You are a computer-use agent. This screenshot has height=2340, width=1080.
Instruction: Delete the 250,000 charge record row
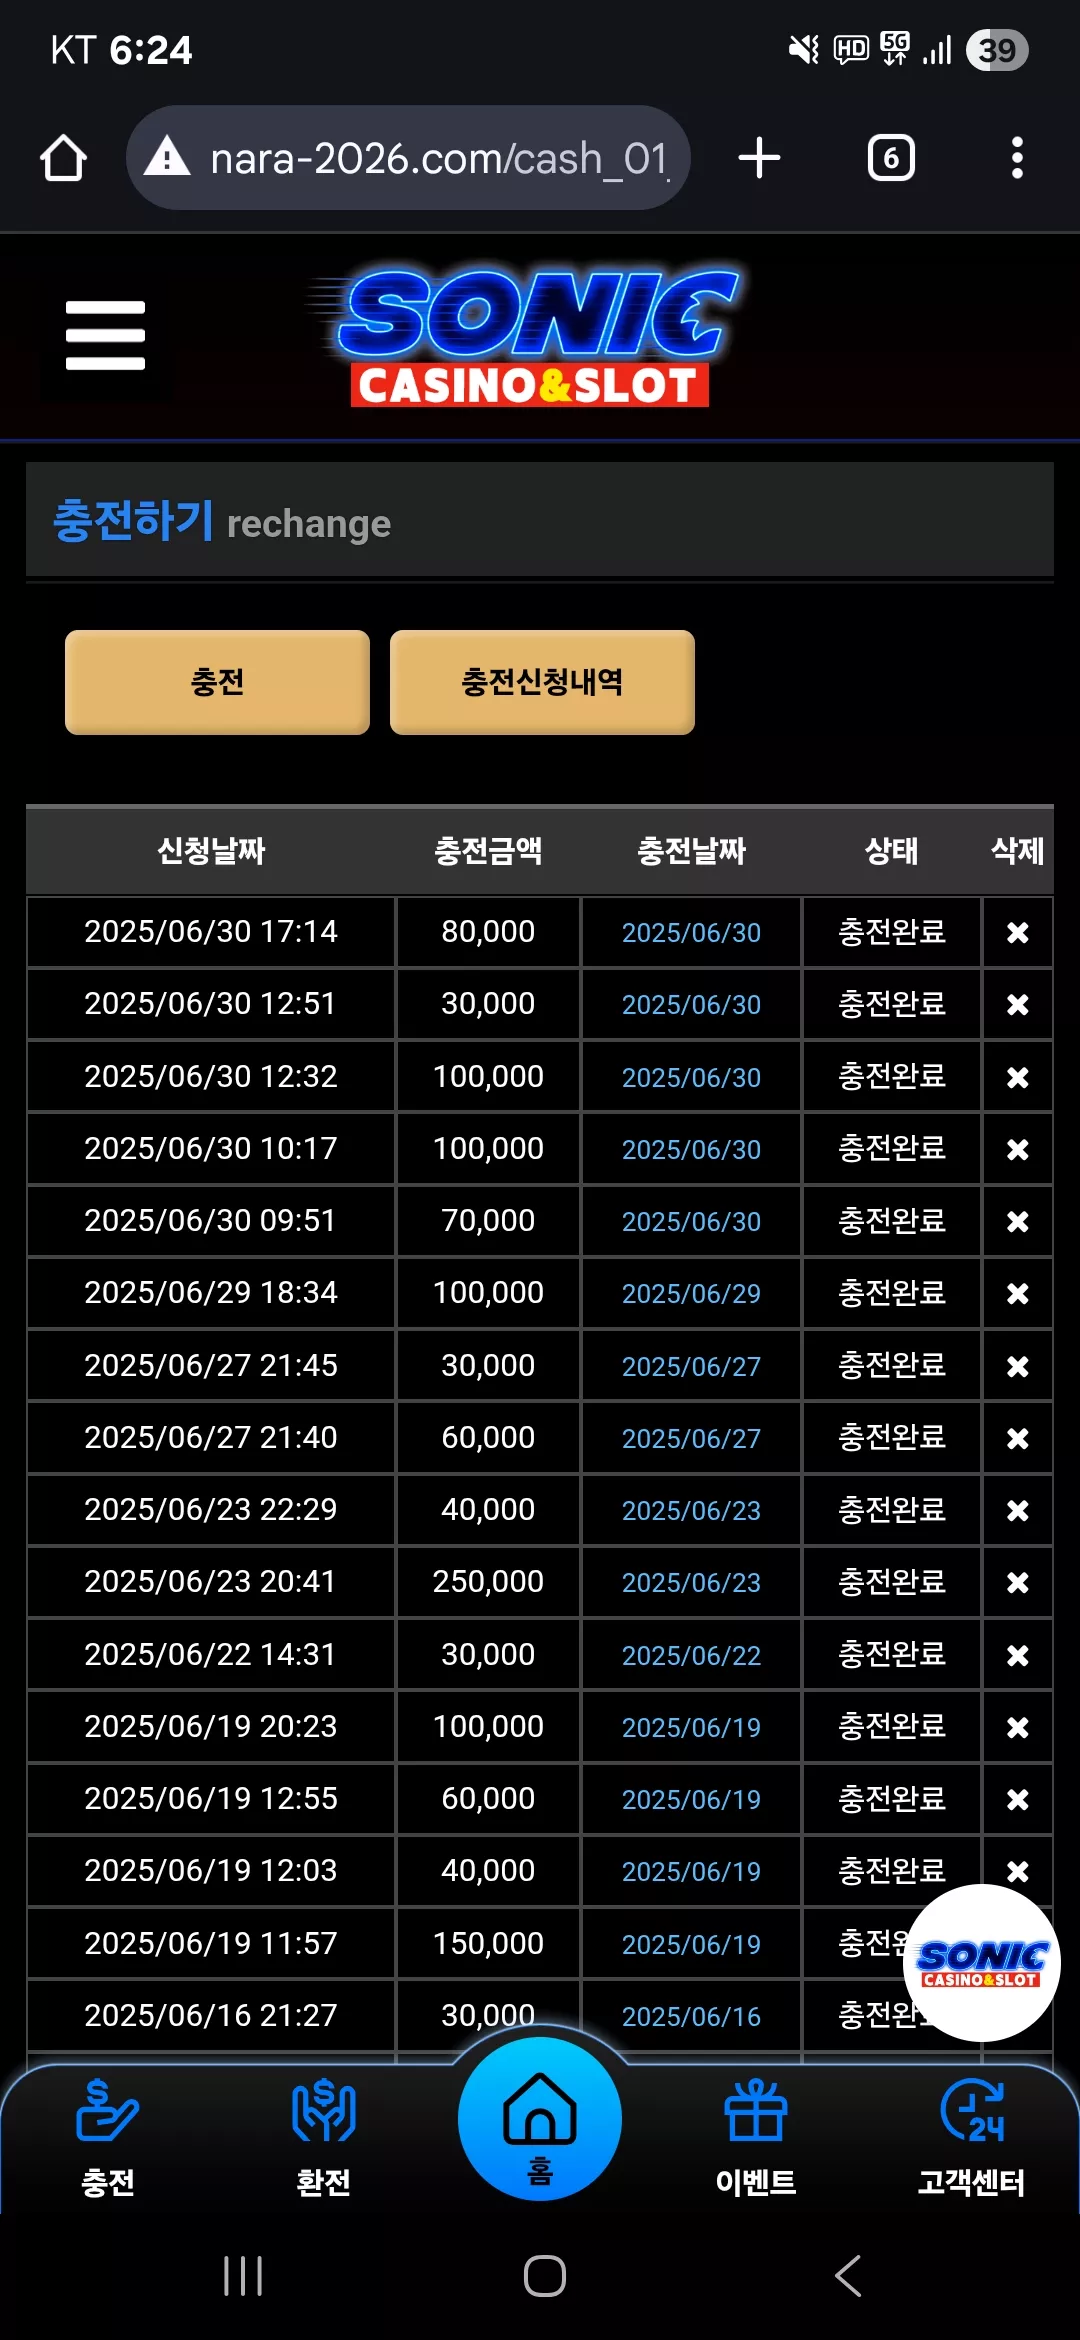pyautogui.click(x=1018, y=1582)
